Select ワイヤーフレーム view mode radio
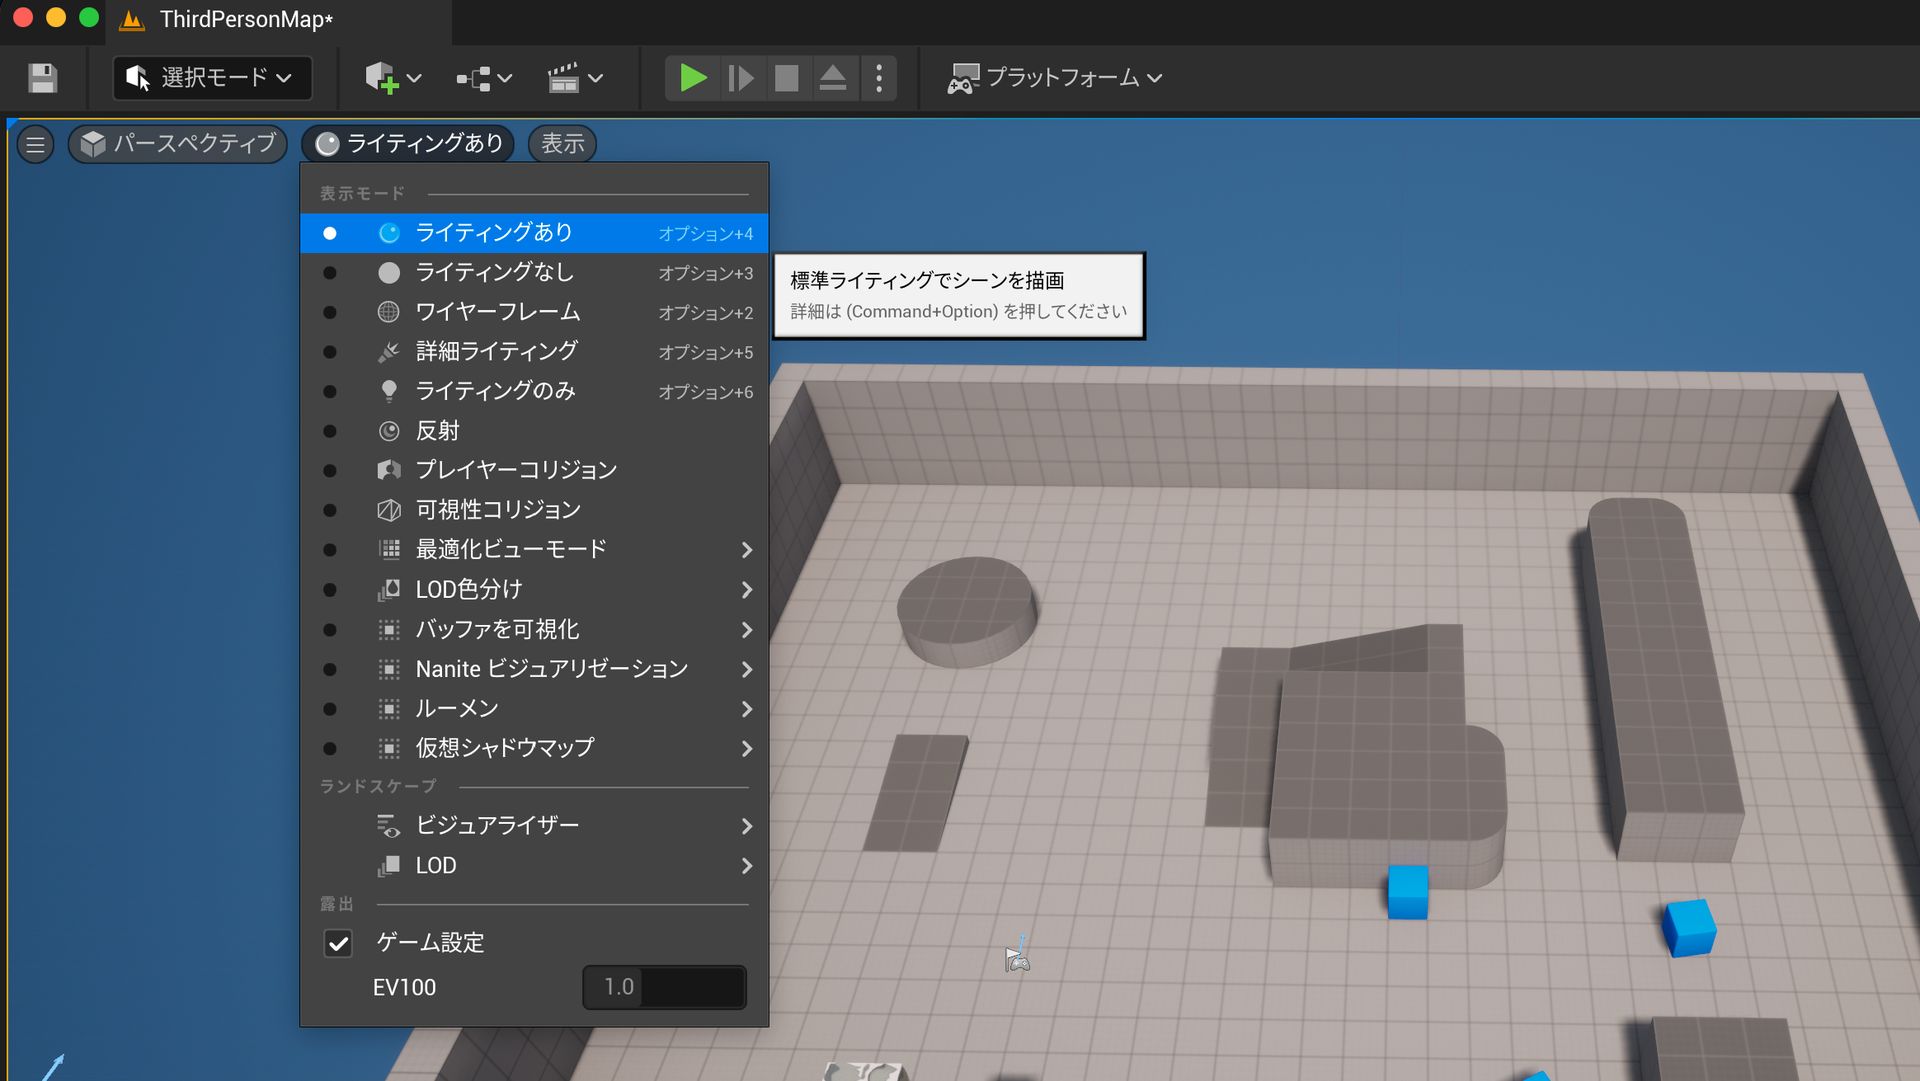 click(x=497, y=312)
